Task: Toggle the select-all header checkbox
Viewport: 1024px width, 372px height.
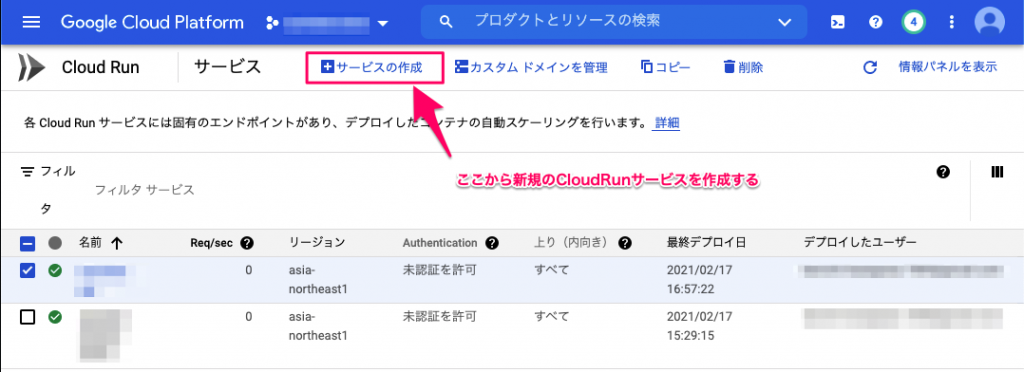Action: click(x=27, y=243)
